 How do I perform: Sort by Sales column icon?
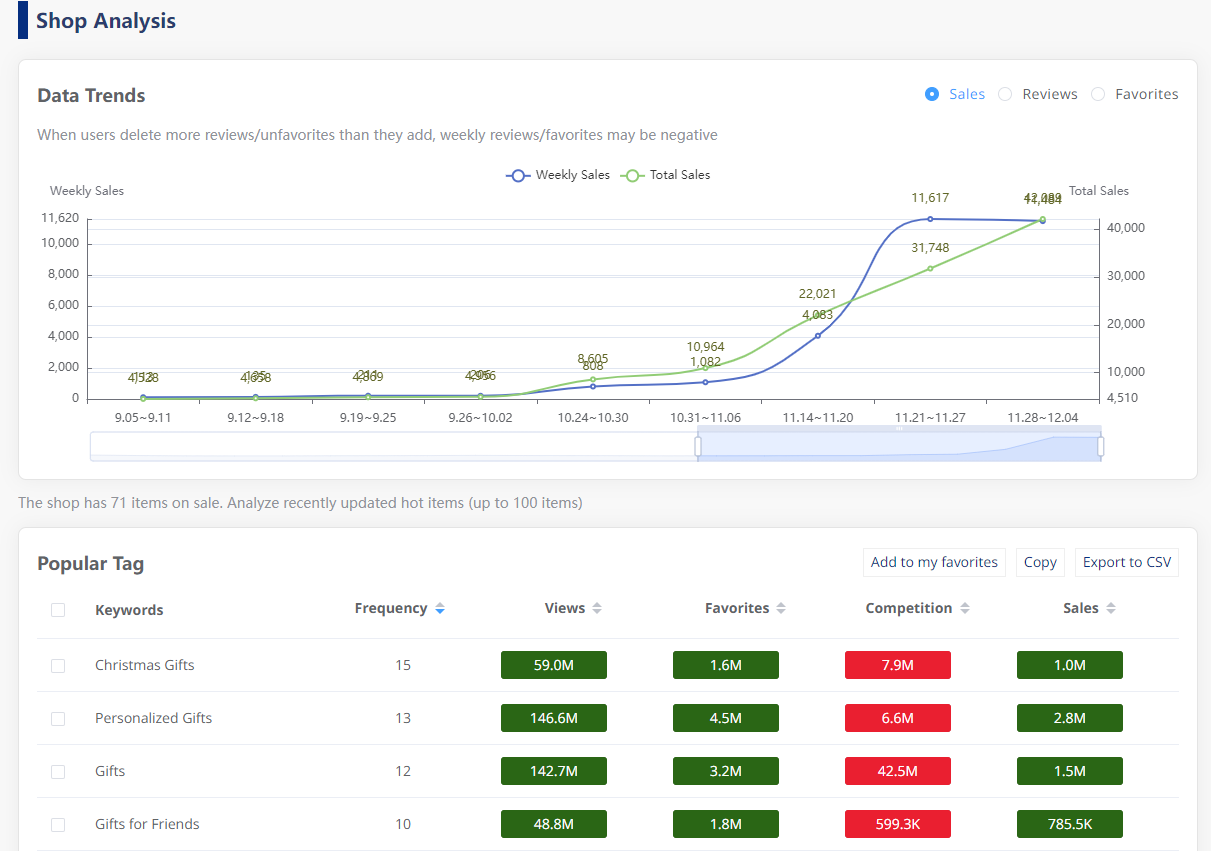click(1111, 609)
